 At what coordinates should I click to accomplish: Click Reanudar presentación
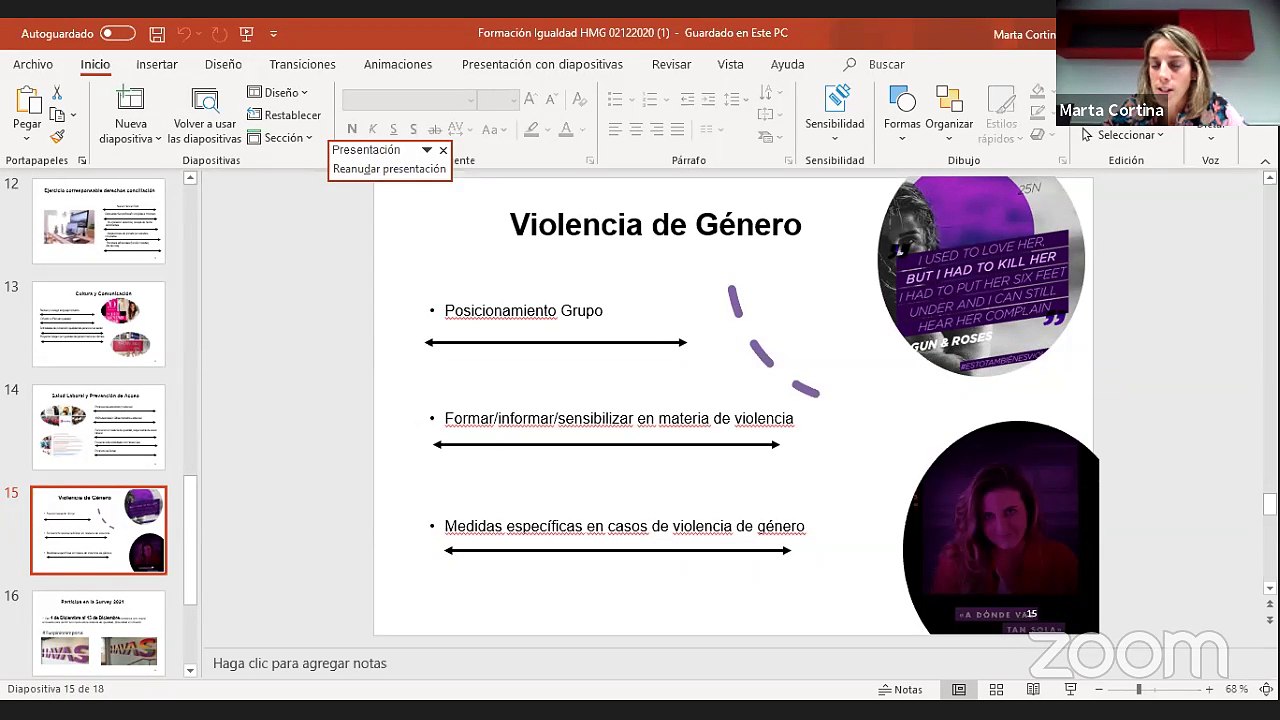pyautogui.click(x=389, y=169)
